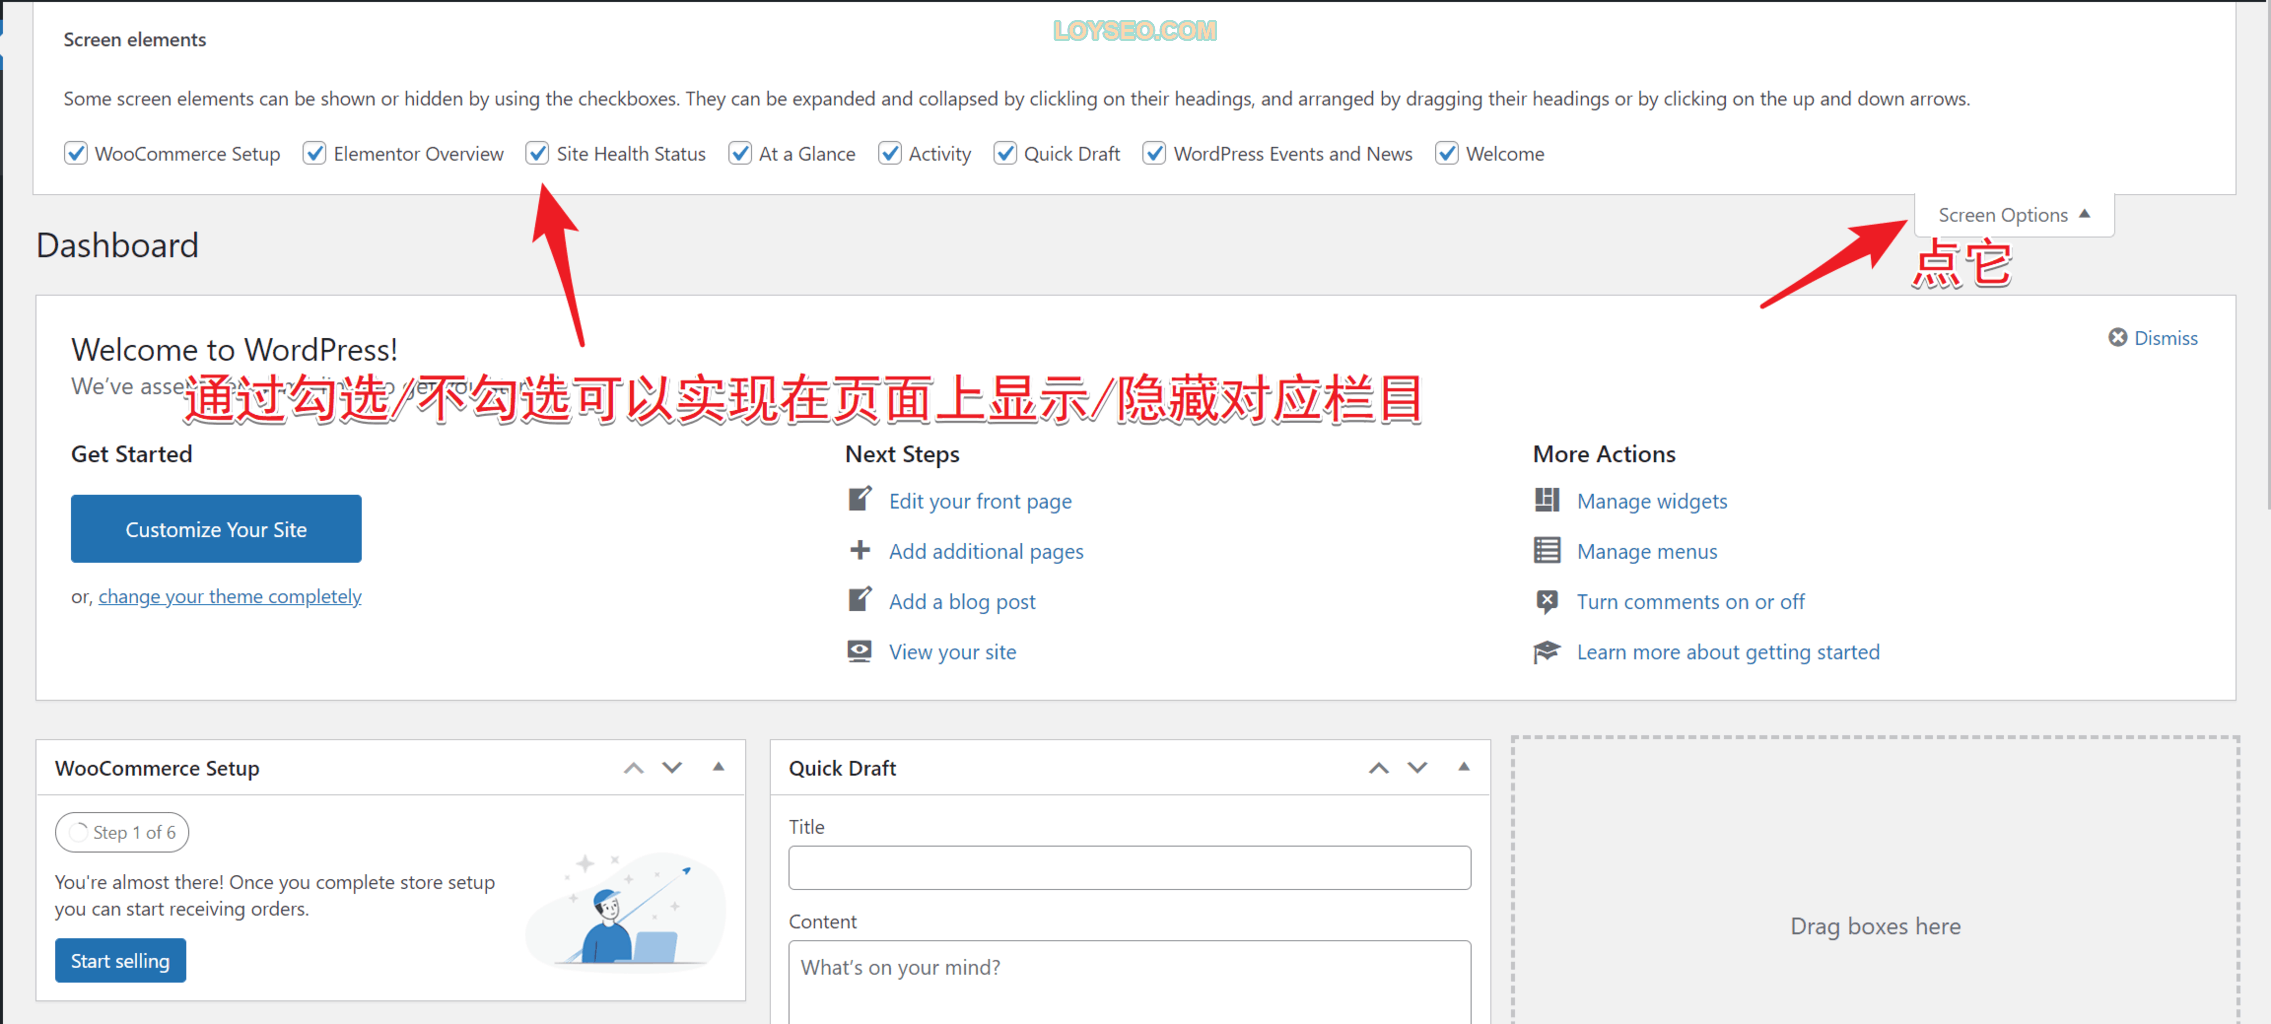Click the comments on/off bubble icon
Image resolution: width=2271 pixels, height=1024 pixels.
[x=1547, y=601]
